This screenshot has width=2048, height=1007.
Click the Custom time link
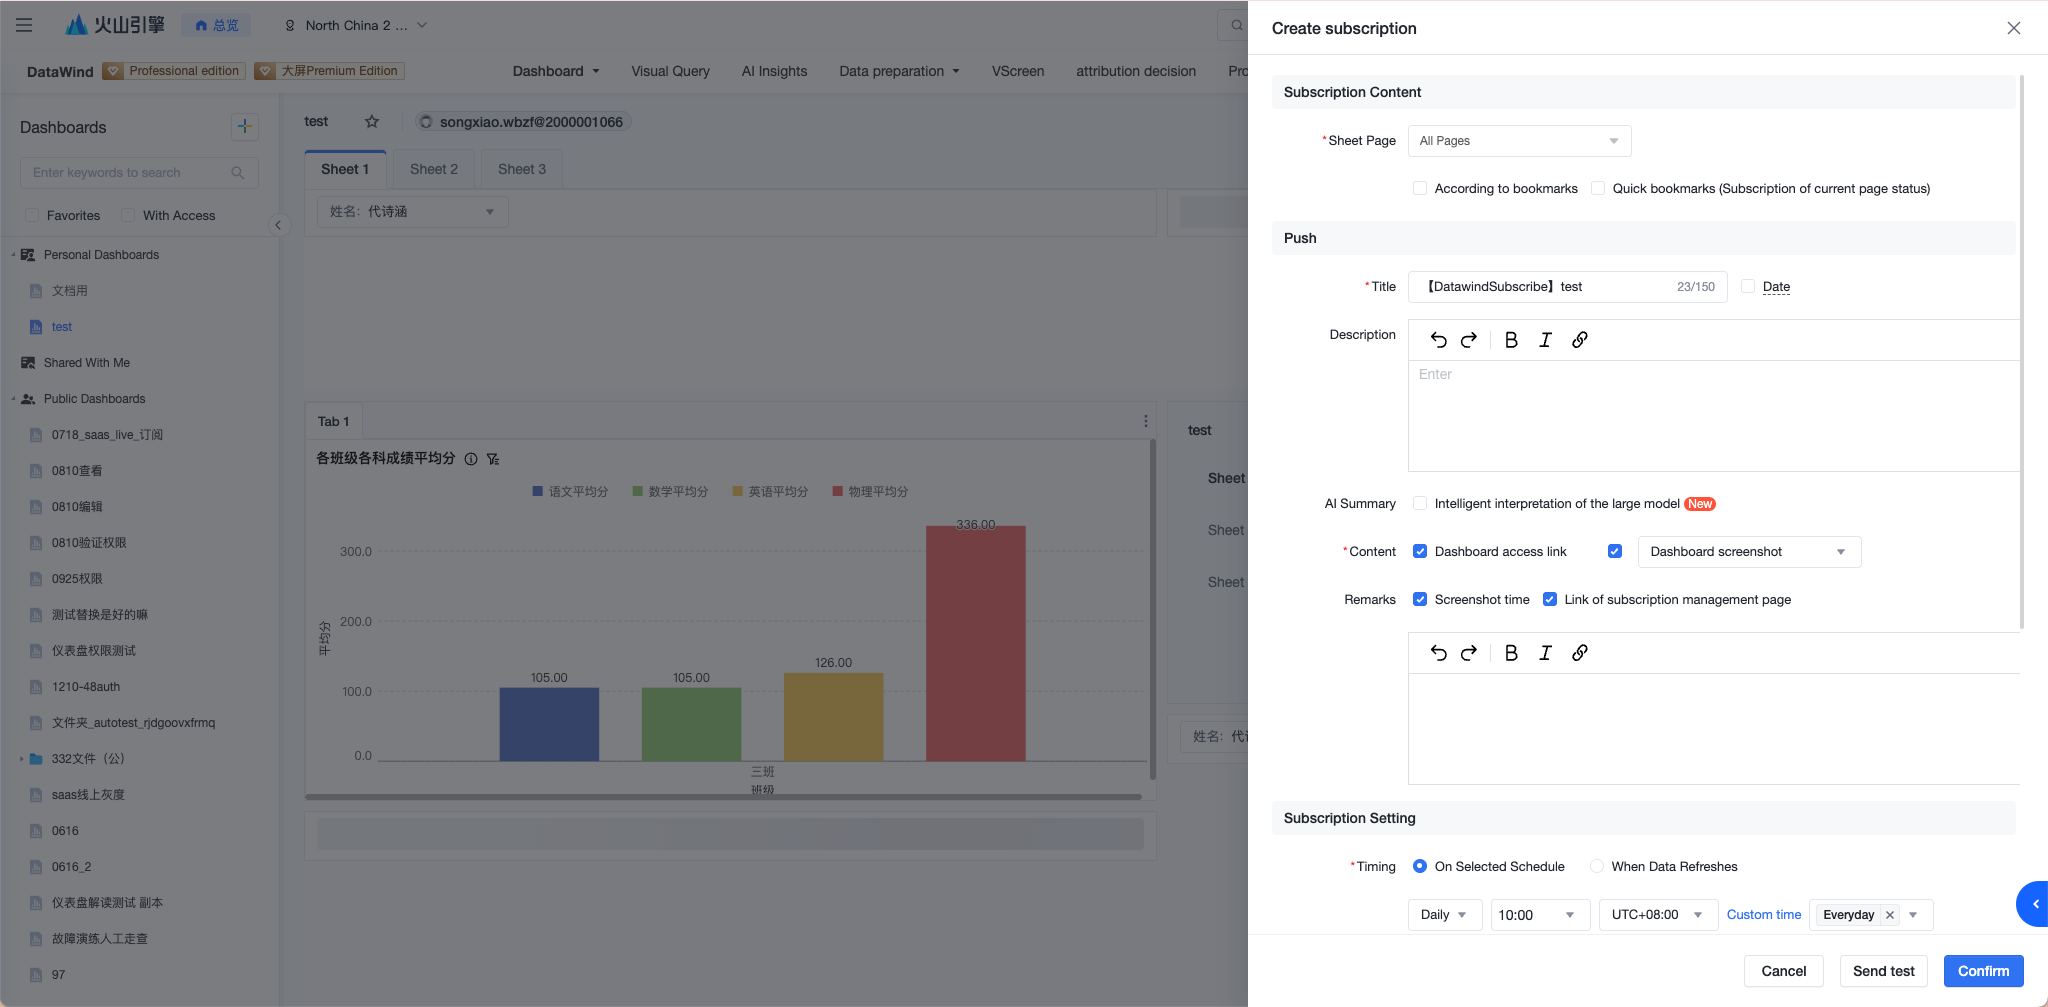coord(1763,915)
